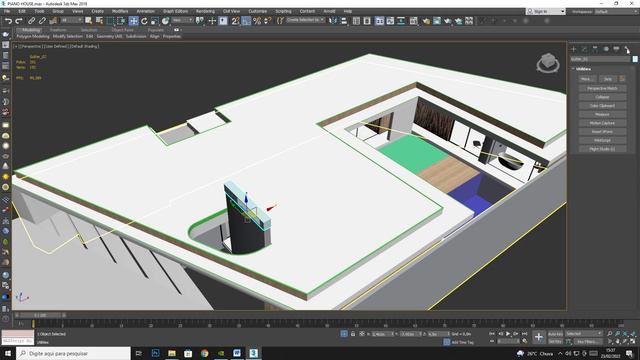This screenshot has height=360, width=640.
Task: Toggle the Selection Lock padlock
Action: click(x=353, y=334)
